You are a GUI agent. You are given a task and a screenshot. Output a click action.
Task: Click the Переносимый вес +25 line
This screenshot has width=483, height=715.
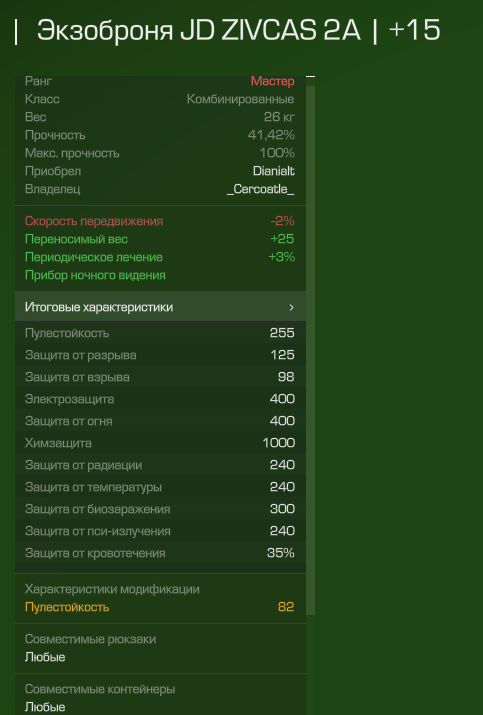160,239
